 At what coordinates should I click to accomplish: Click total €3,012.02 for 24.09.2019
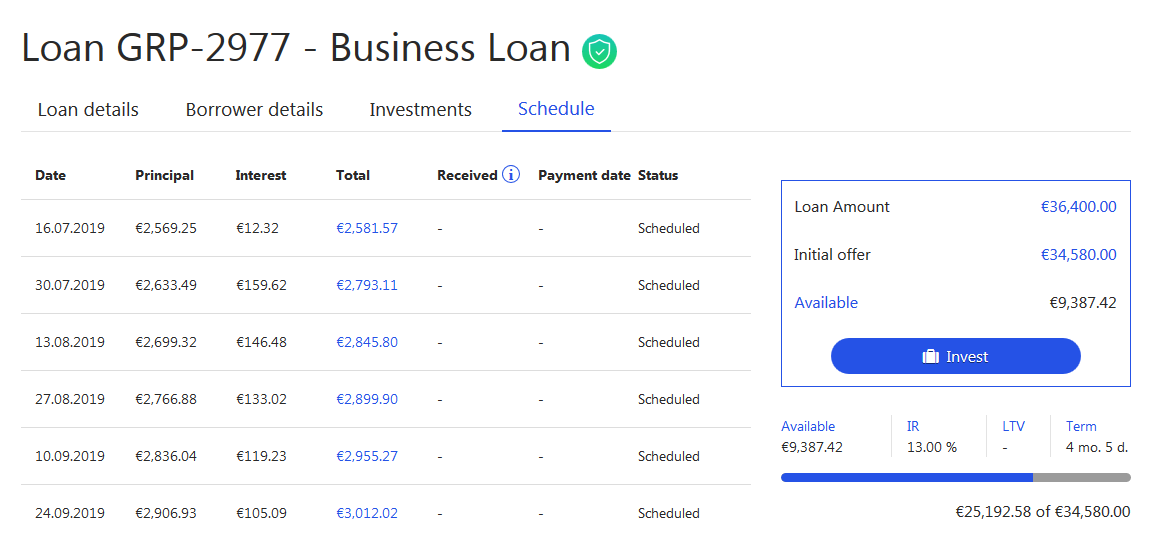tap(367, 513)
